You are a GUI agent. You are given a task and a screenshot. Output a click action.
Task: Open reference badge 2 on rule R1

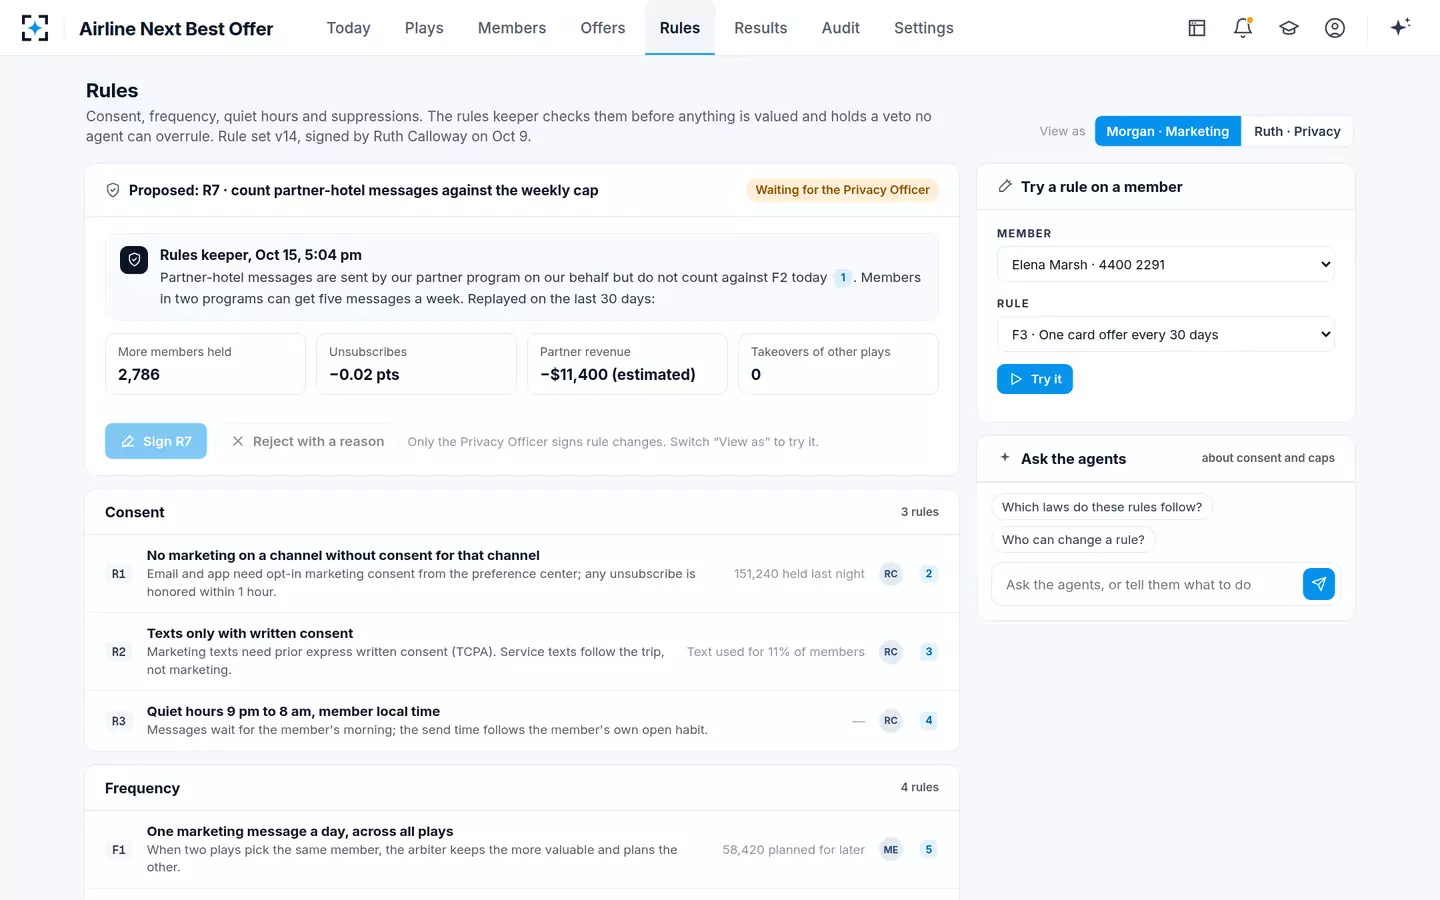click(929, 574)
